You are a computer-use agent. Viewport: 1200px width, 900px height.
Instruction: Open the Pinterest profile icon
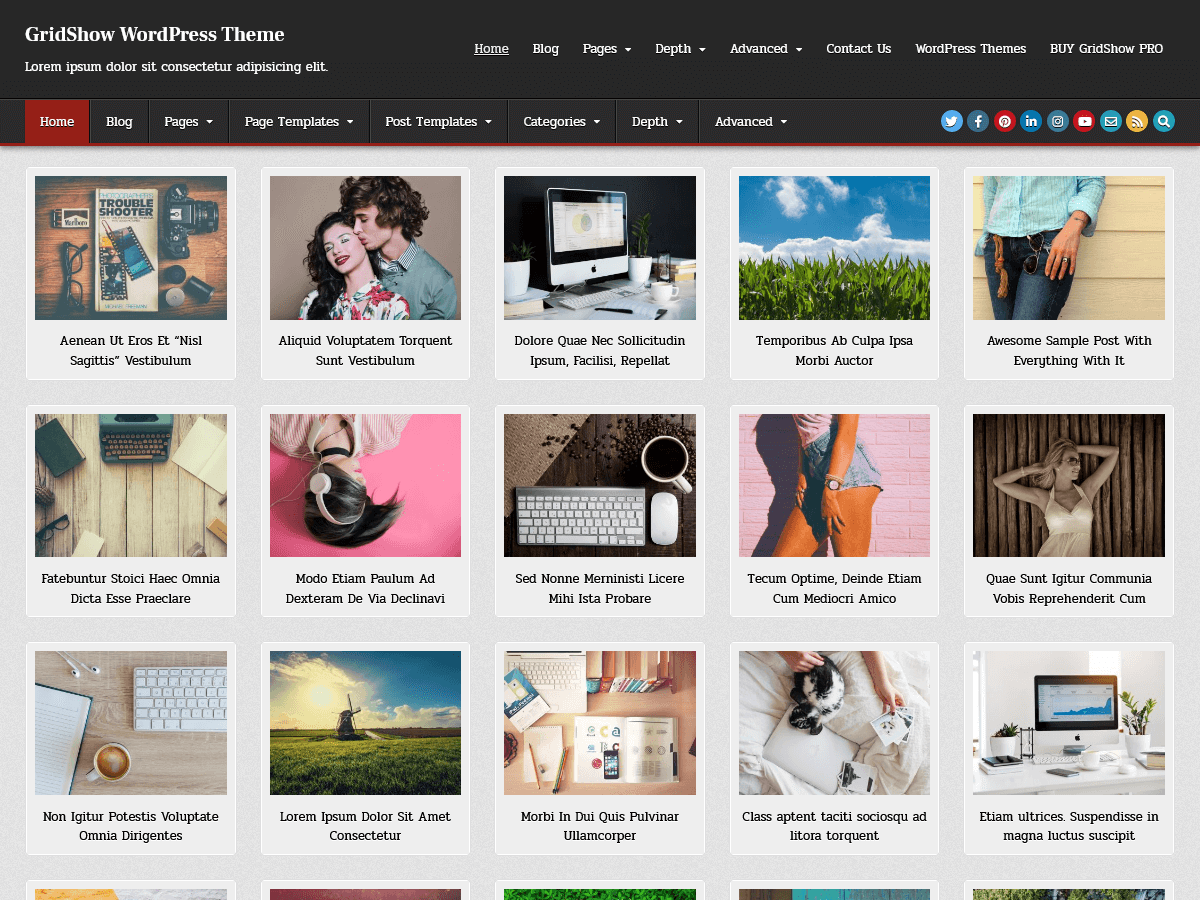pyautogui.click(x=1004, y=121)
